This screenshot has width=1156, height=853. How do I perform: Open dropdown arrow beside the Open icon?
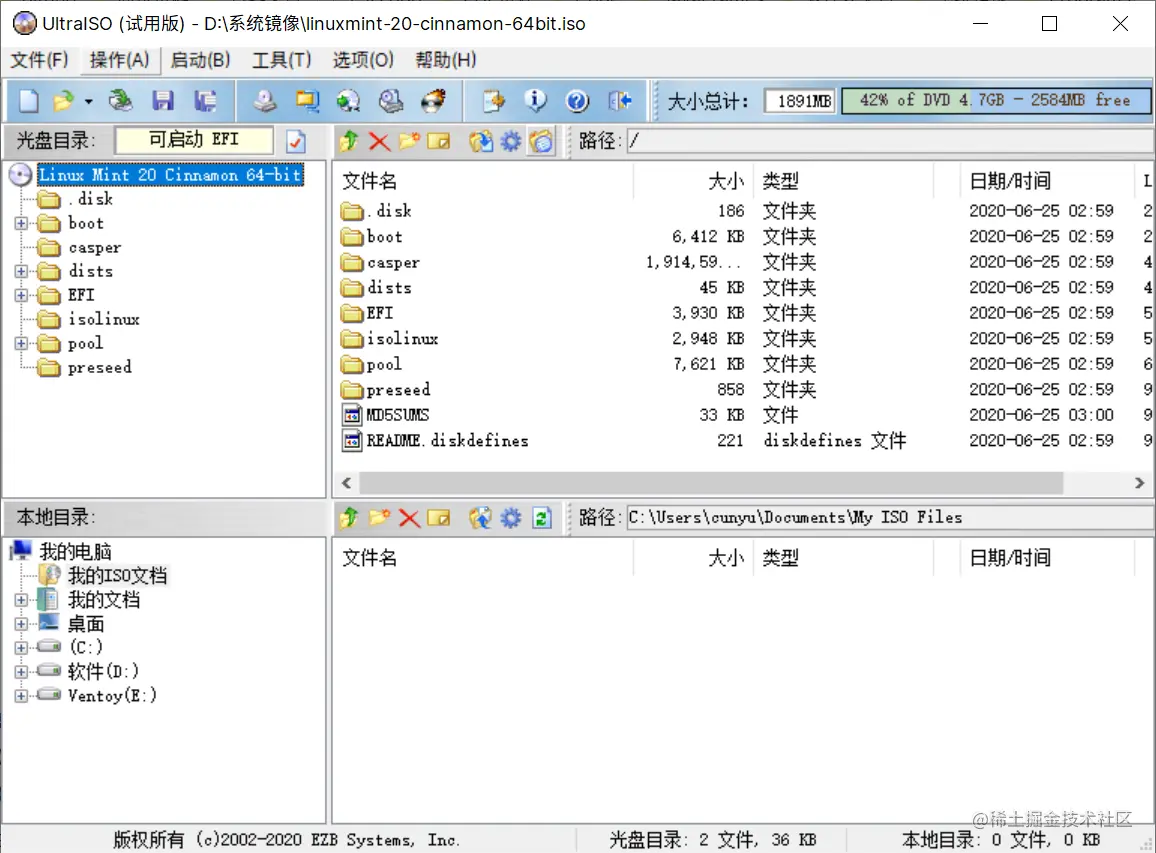pos(88,101)
